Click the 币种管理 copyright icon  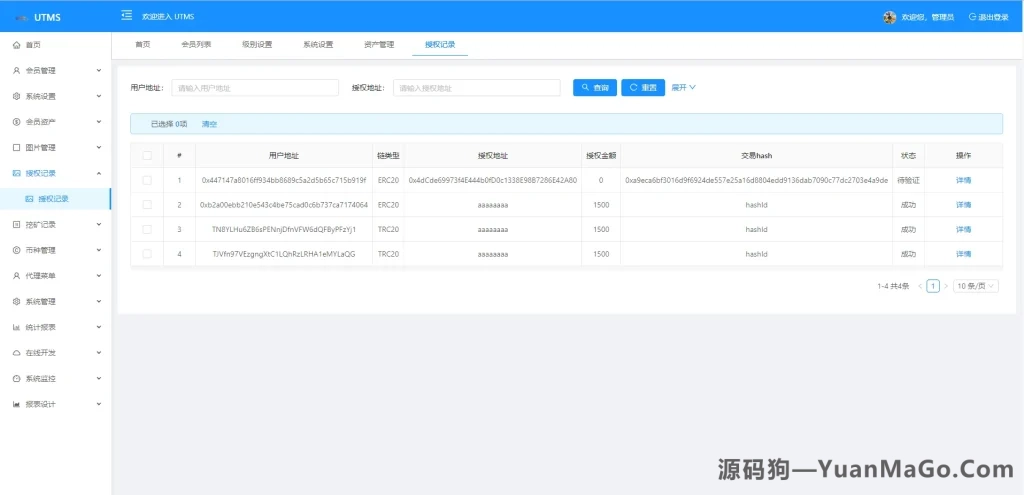click(x=17, y=250)
